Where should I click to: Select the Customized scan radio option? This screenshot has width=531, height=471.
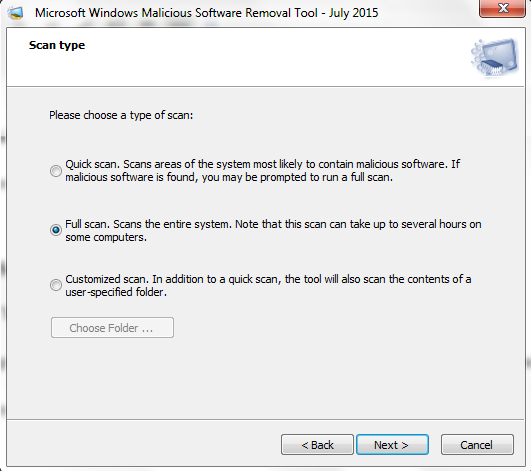[x=56, y=285]
